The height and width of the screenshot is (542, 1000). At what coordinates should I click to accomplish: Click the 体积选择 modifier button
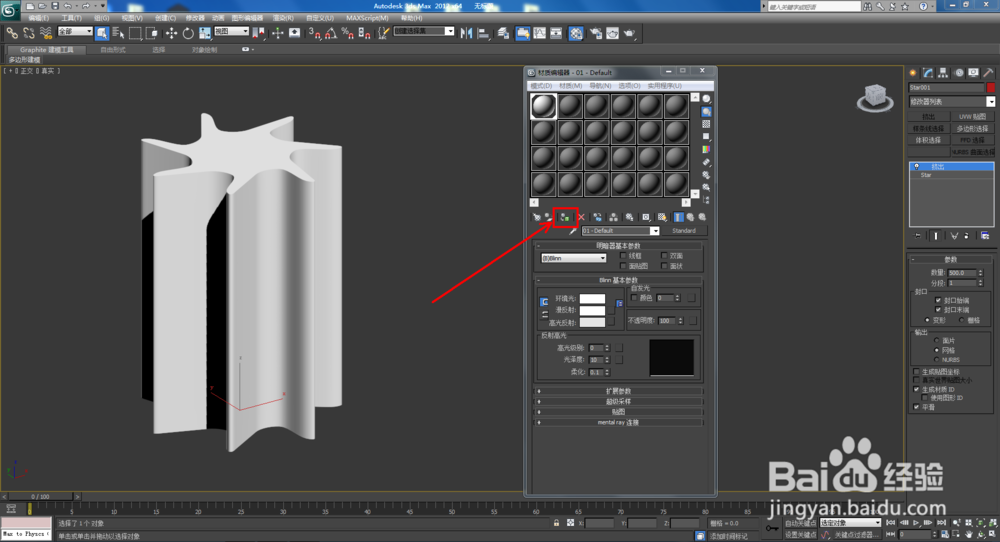(x=929, y=140)
